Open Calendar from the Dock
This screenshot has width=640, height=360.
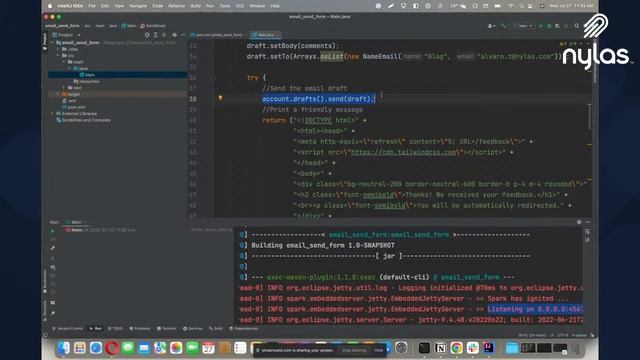tap(209, 348)
